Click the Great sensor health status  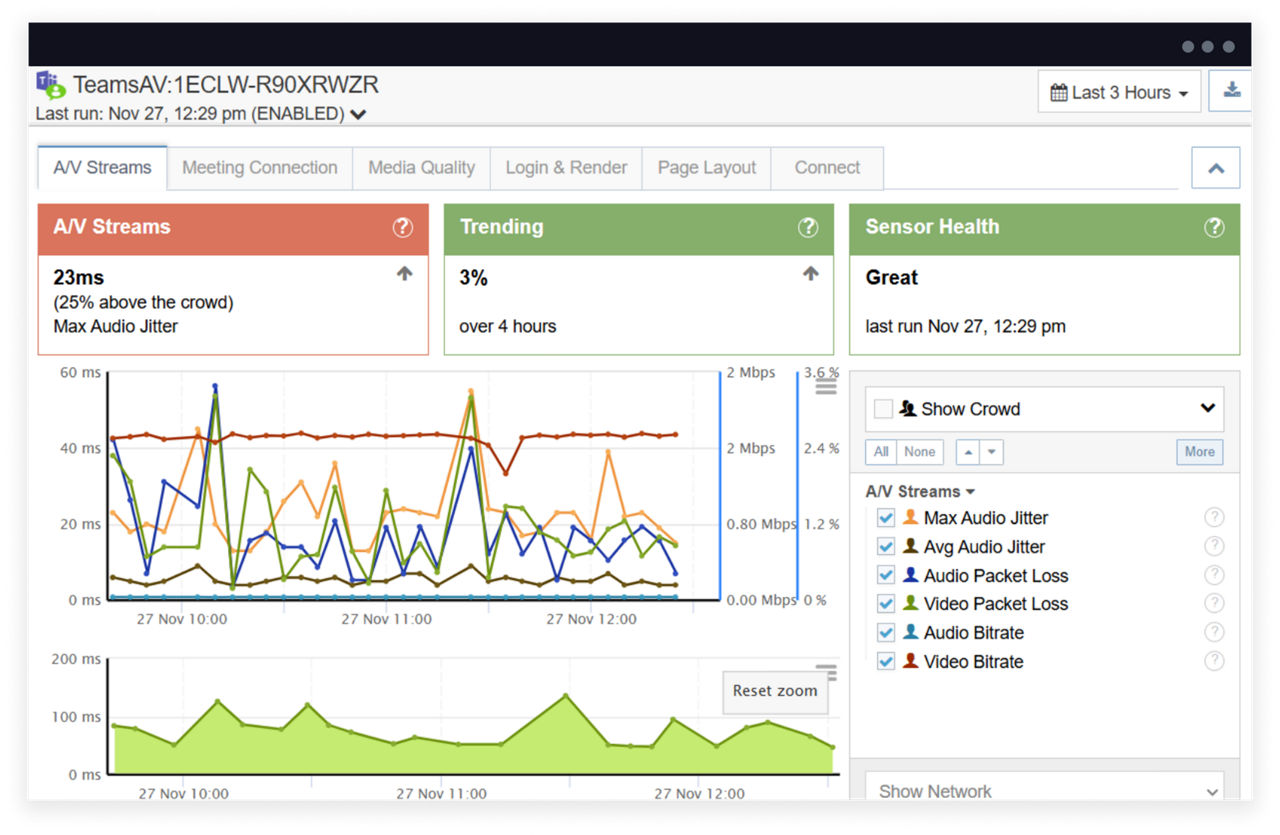tap(892, 278)
